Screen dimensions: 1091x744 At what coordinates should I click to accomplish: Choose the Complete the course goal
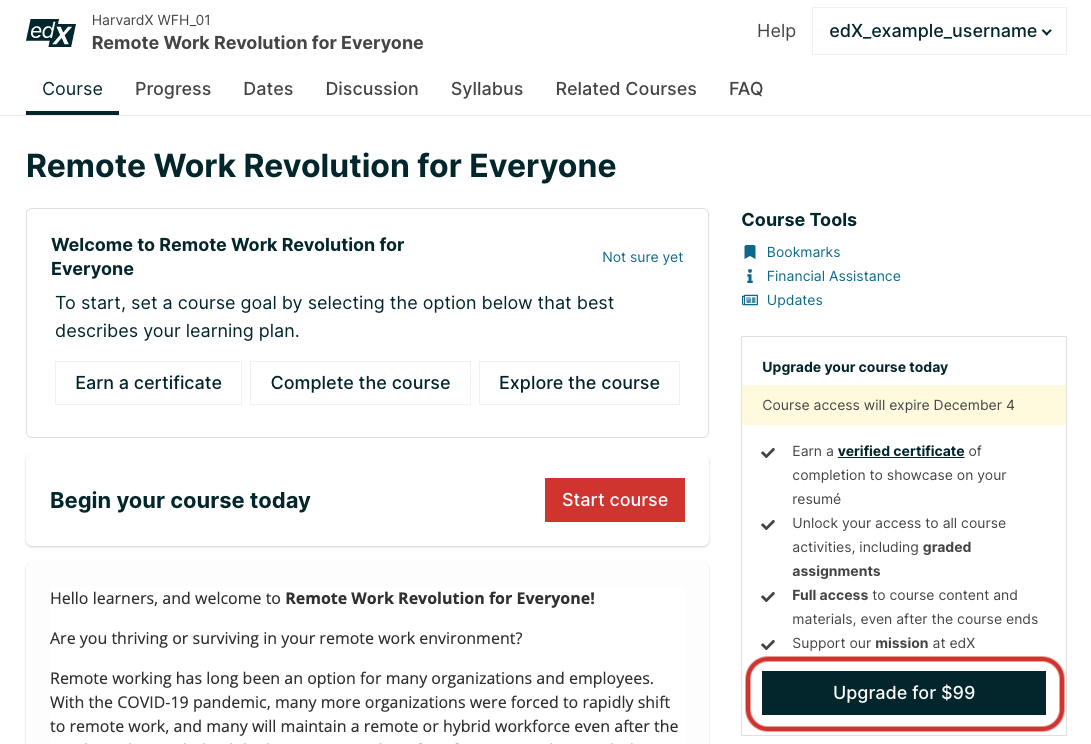click(x=360, y=383)
